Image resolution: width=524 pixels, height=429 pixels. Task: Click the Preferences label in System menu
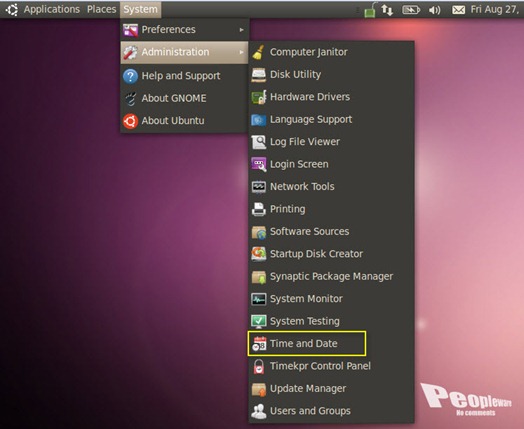(168, 29)
